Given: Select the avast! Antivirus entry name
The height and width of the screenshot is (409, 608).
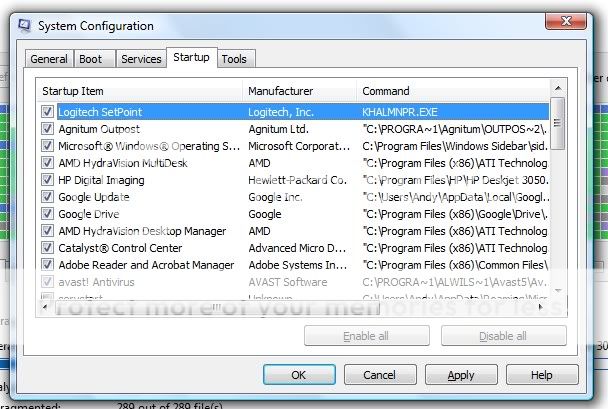Looking at the screenshot, I should [97, 282].
